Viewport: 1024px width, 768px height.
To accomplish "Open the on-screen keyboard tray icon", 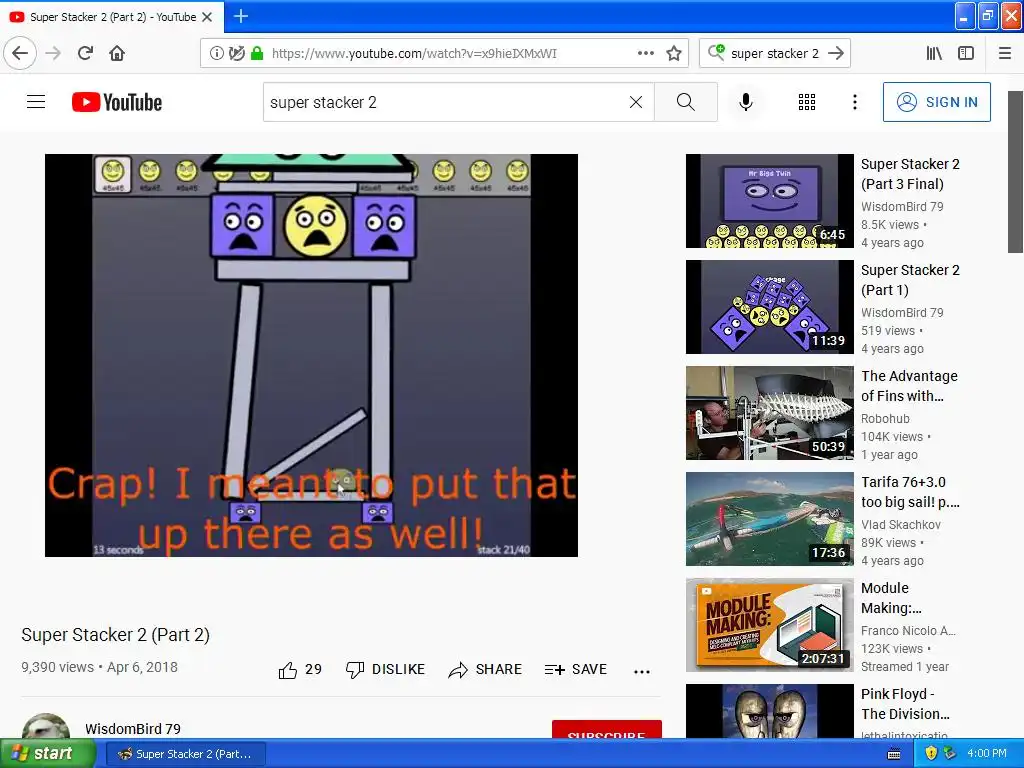I will [894, 754].
